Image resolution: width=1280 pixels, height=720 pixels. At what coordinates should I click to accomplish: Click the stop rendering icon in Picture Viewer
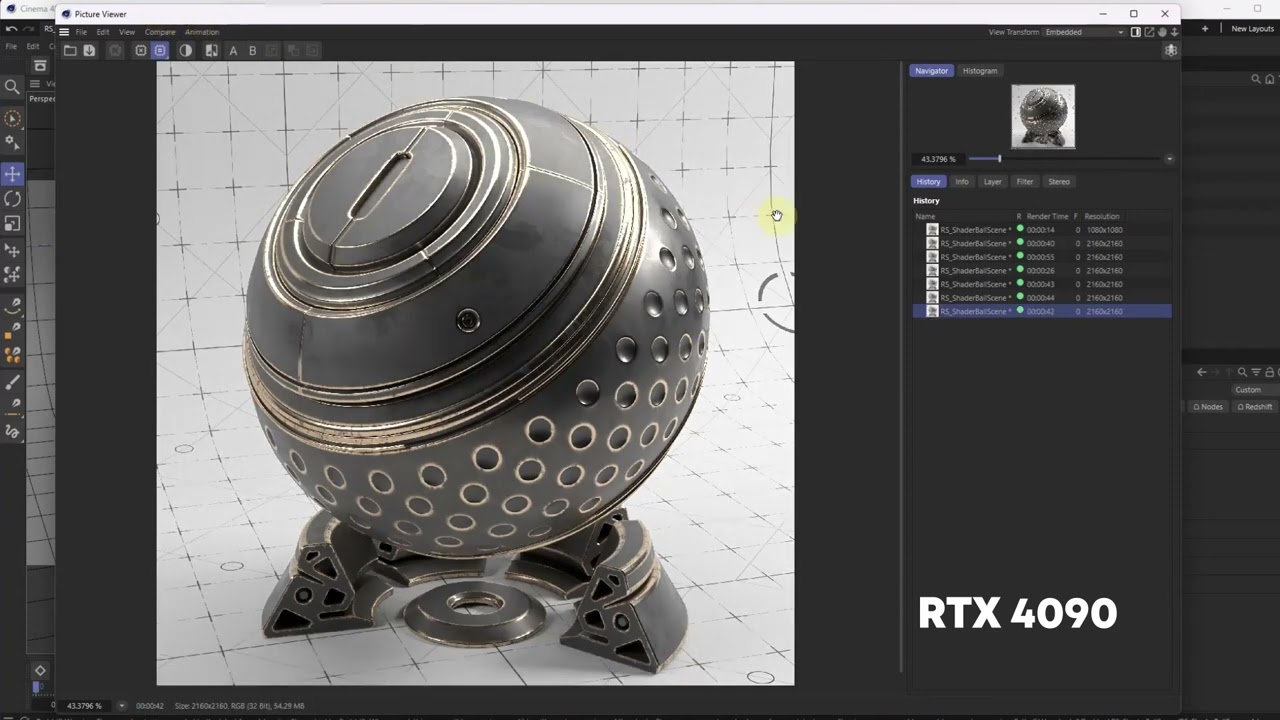[115, 50]
